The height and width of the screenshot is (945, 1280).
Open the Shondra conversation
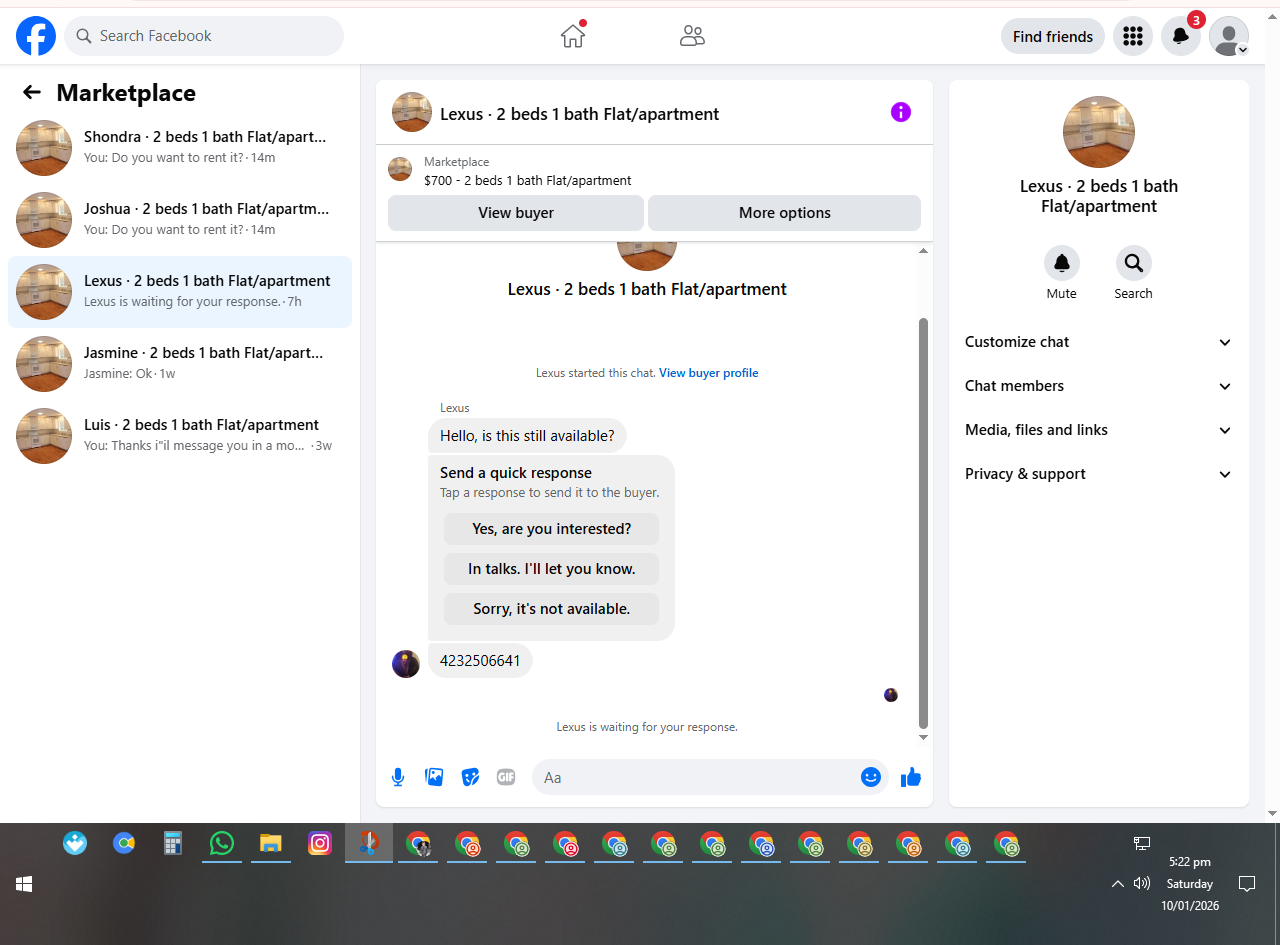180,148
